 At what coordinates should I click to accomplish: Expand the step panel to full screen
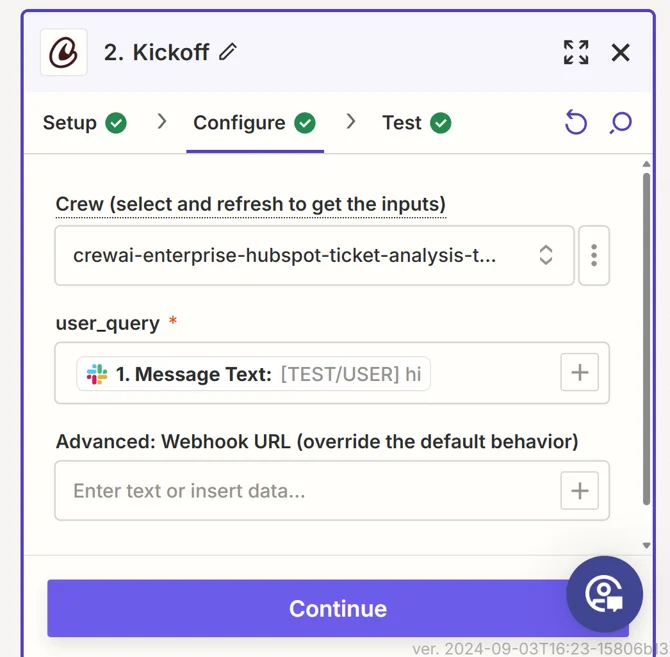(x=576, y=52)
